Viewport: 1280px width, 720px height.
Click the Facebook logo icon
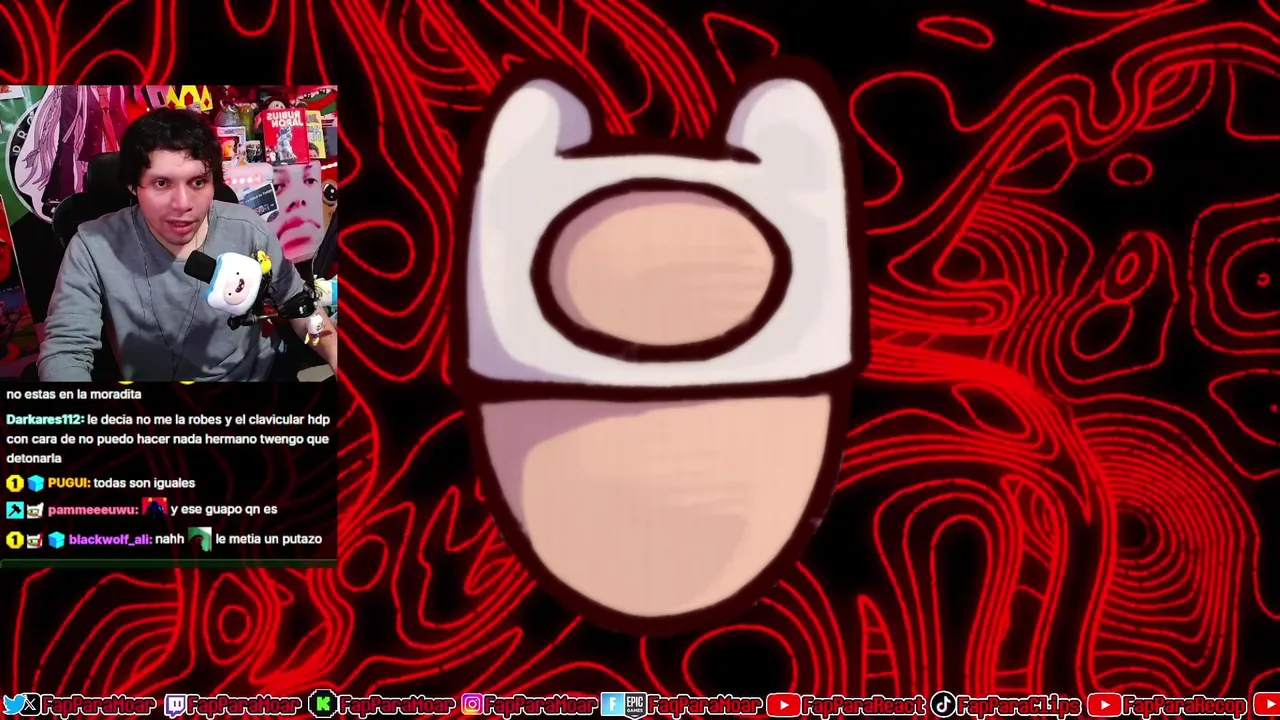610,705
